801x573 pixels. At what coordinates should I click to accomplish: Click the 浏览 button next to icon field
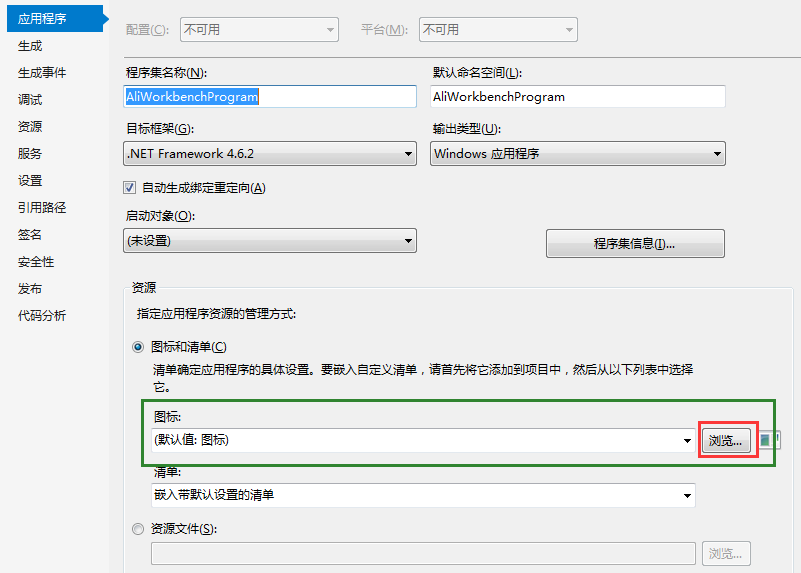(x=726, y=441)
